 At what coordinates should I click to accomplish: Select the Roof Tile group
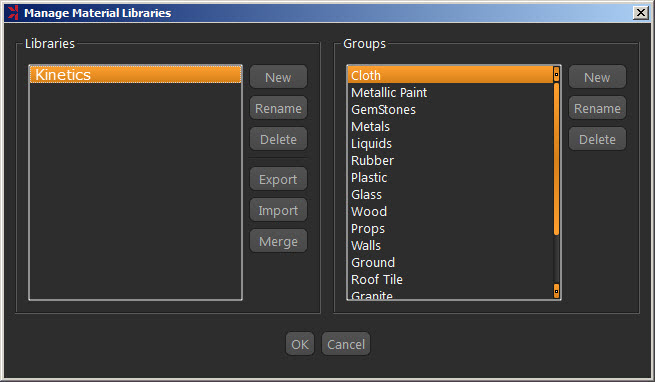tap(450, 279)
